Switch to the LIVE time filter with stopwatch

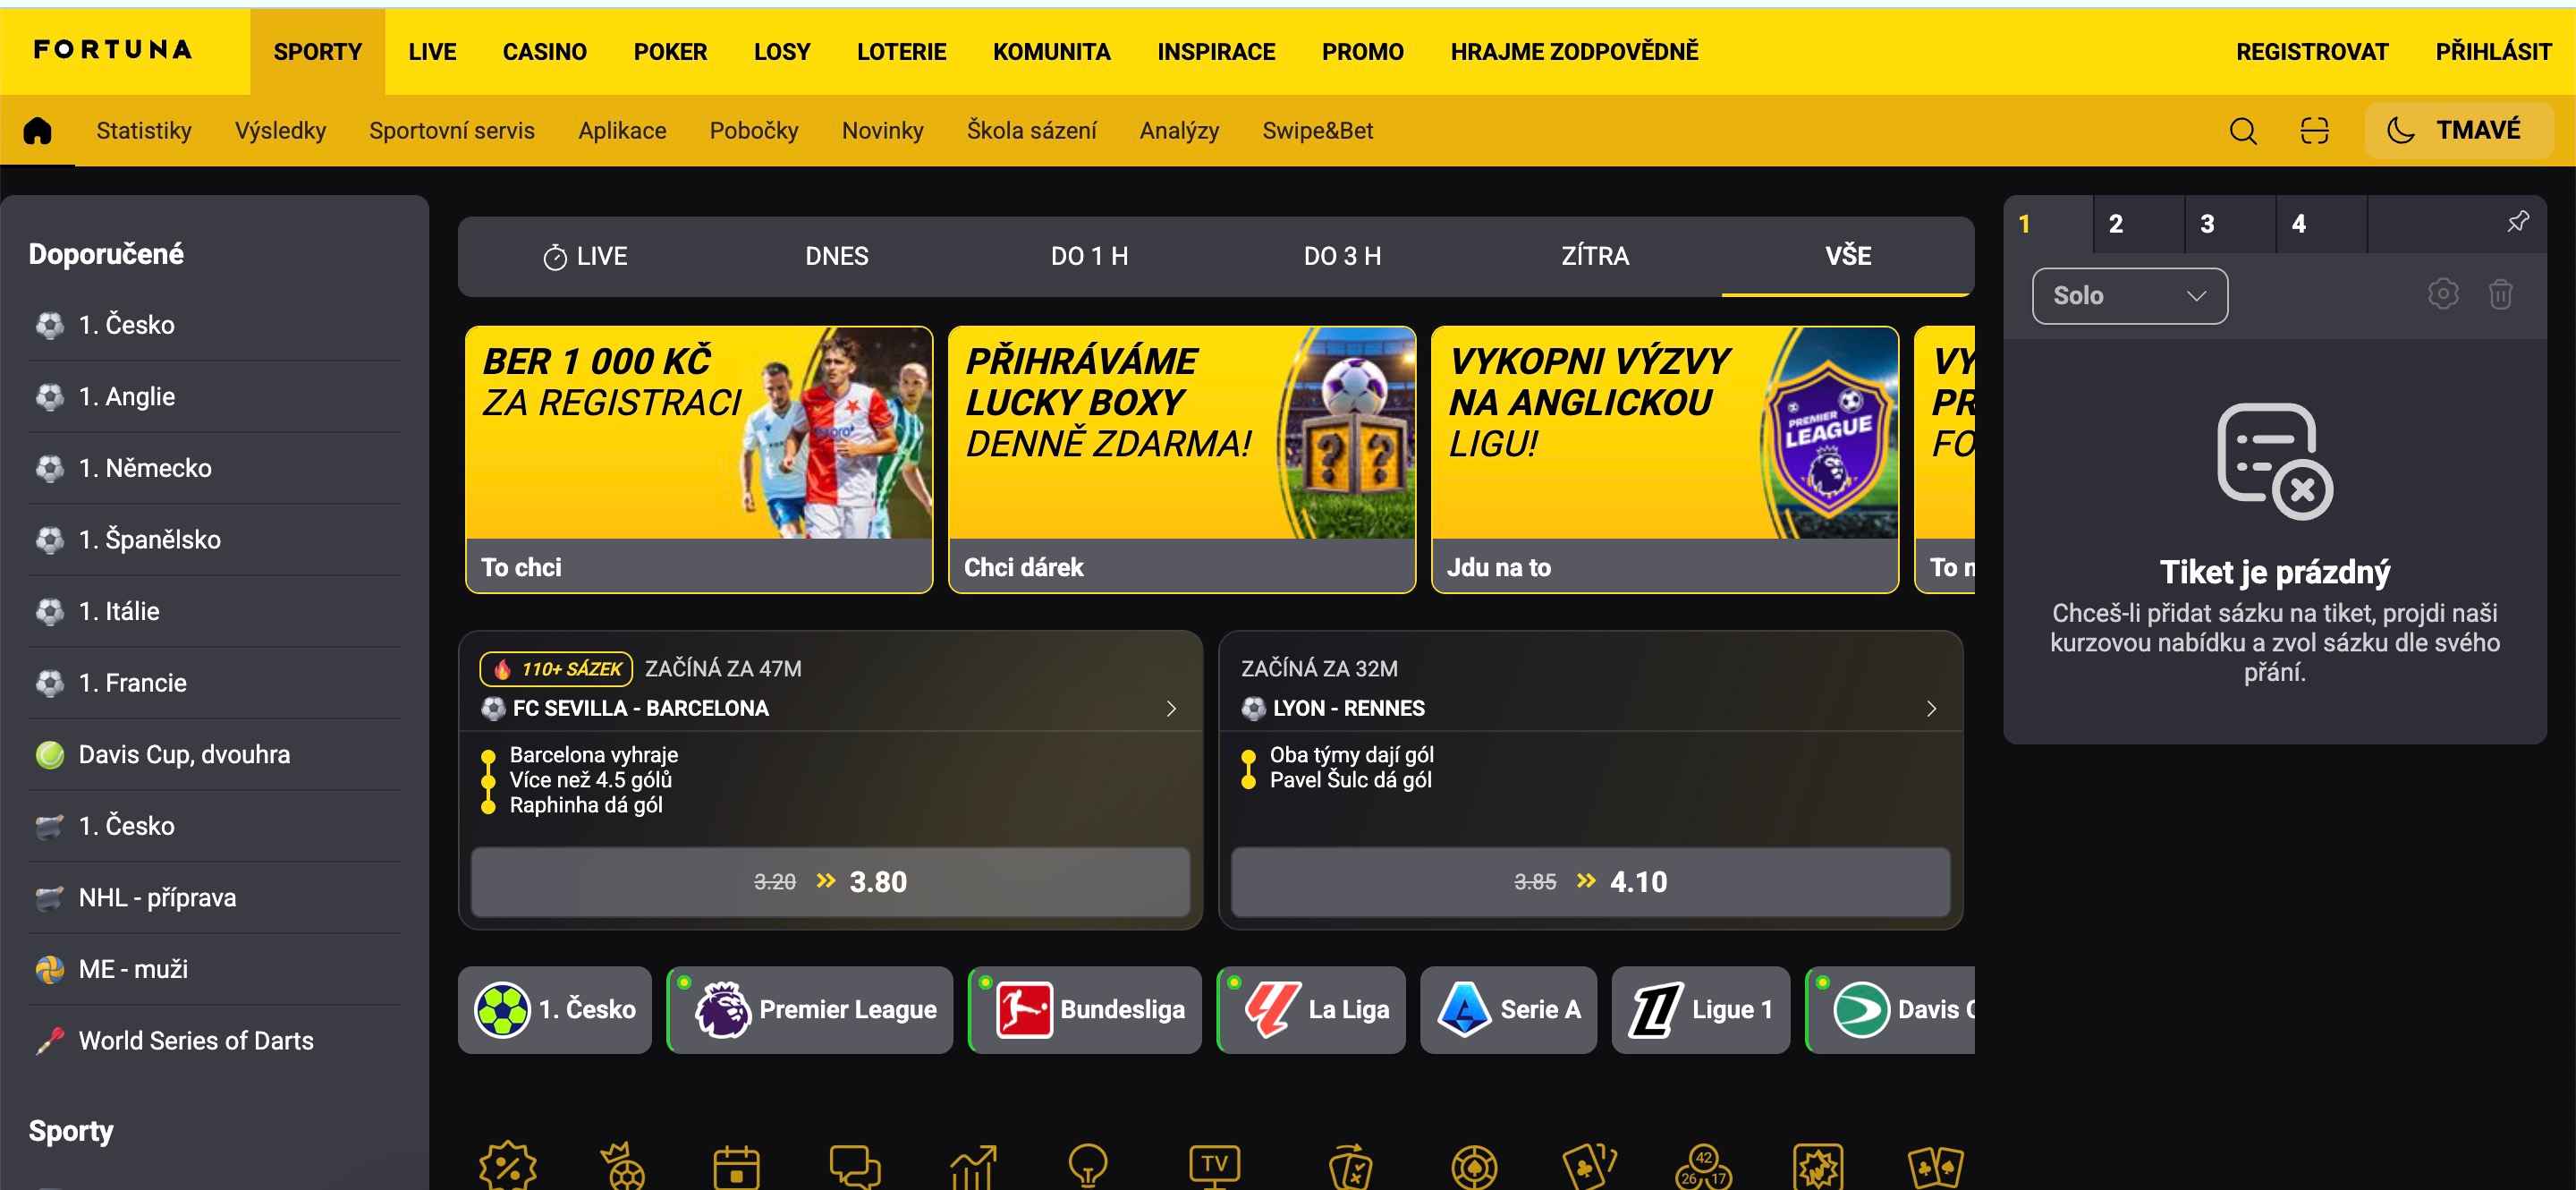click(x=585, y=256)
